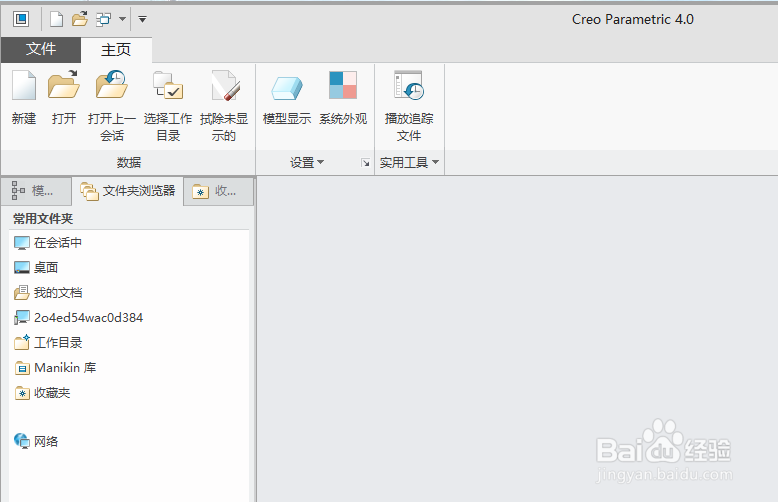The height and width of the screenshot is (502, 778).
Task: Click the quick access open folder icon
Action: tap(80, 19)
